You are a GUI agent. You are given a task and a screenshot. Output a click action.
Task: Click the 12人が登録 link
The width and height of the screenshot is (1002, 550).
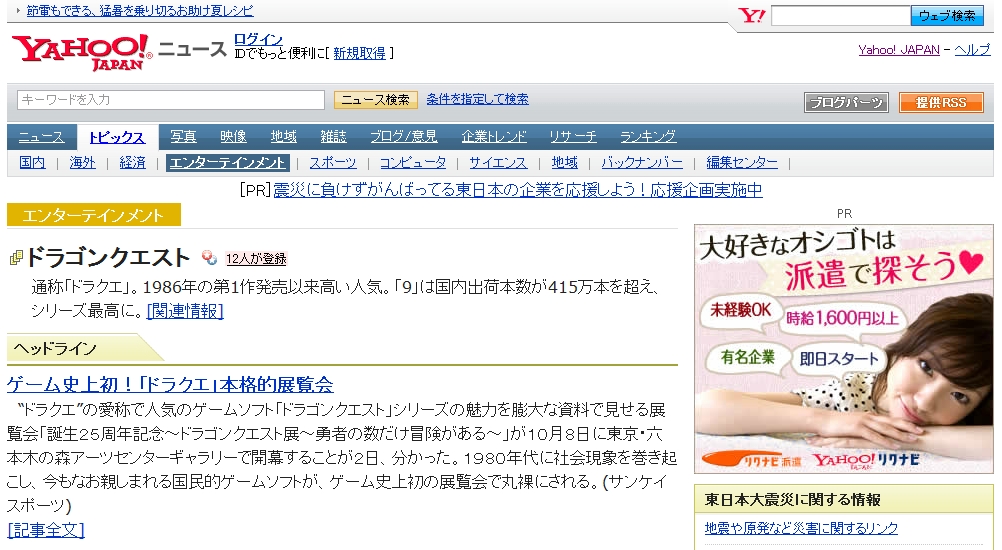click(256, 259)
